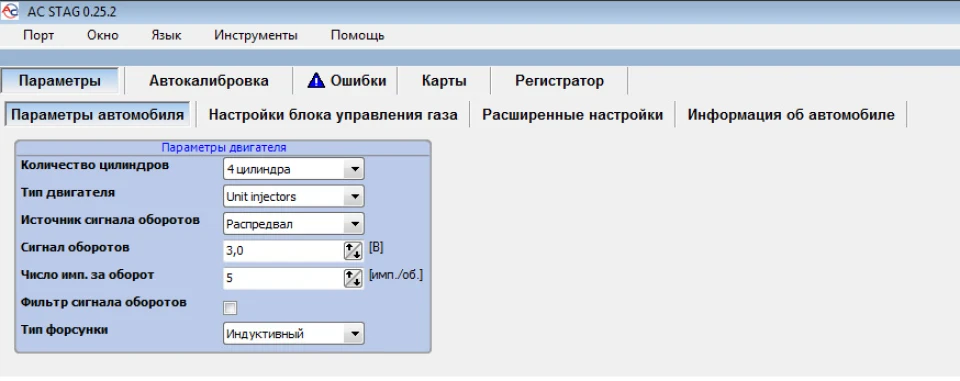Open the Инструменты menu
Image resolution: width=960 pixels, height=381 pixels.
256,36
